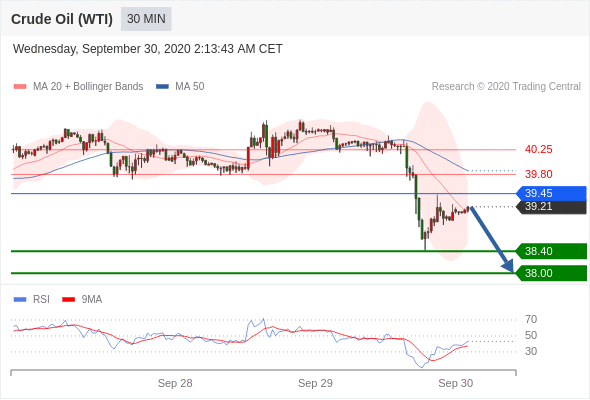Image resolution: width=590 pixels, height=400 pixels.
Task: Click the 'MA 50' legend label
Action: point(190,87)
